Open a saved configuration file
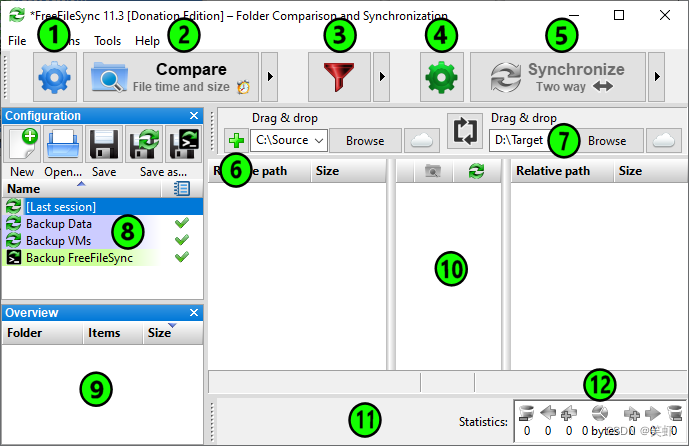Image resolution: width=689 pixels, height=446 pixels. tap(63, 144)
